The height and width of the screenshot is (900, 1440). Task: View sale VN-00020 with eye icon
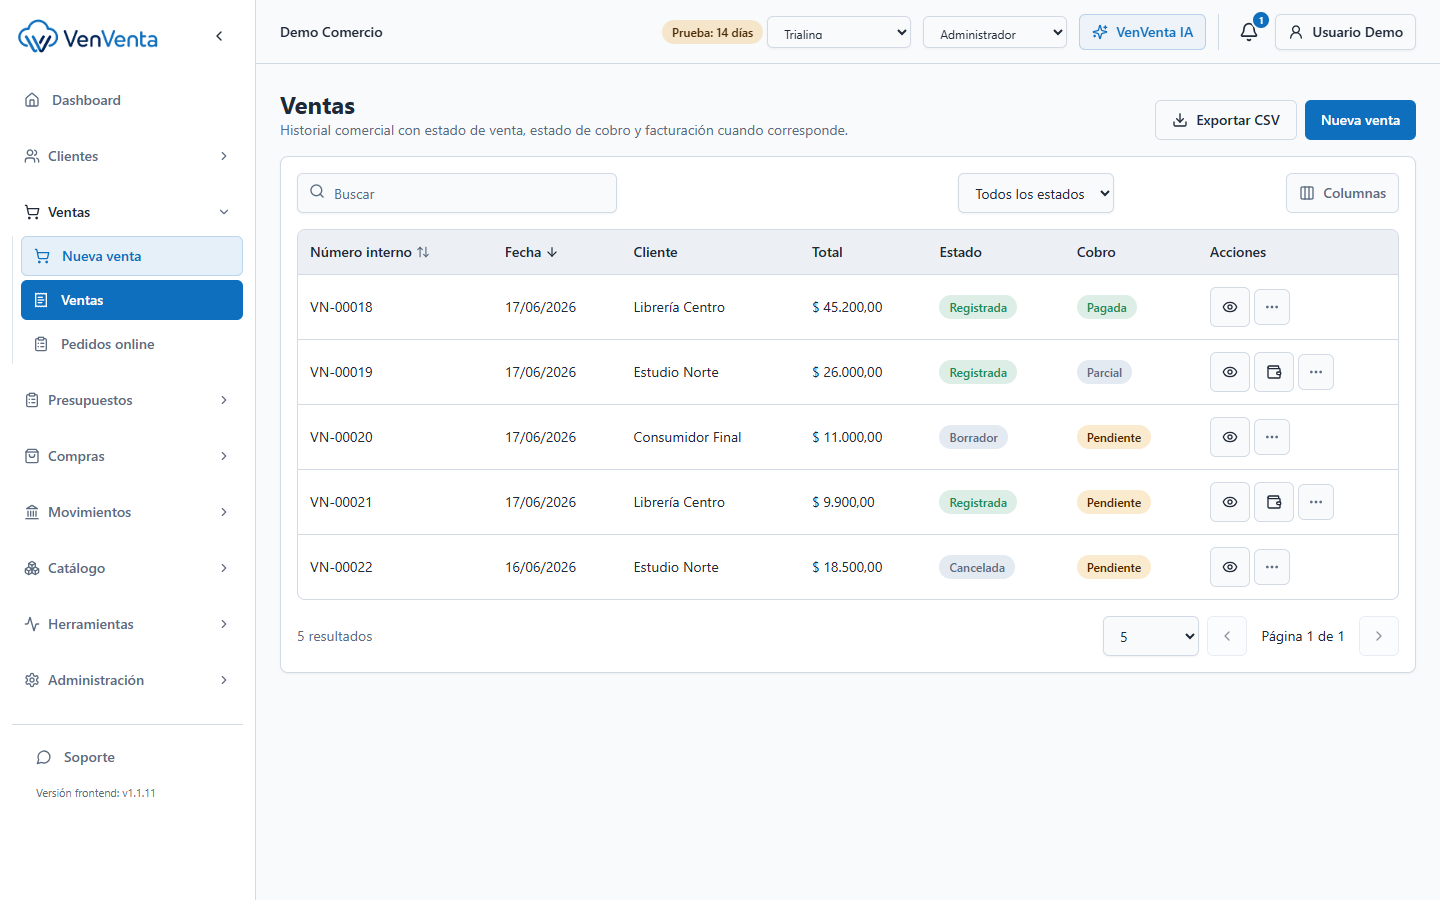[x=1230, y=437]
